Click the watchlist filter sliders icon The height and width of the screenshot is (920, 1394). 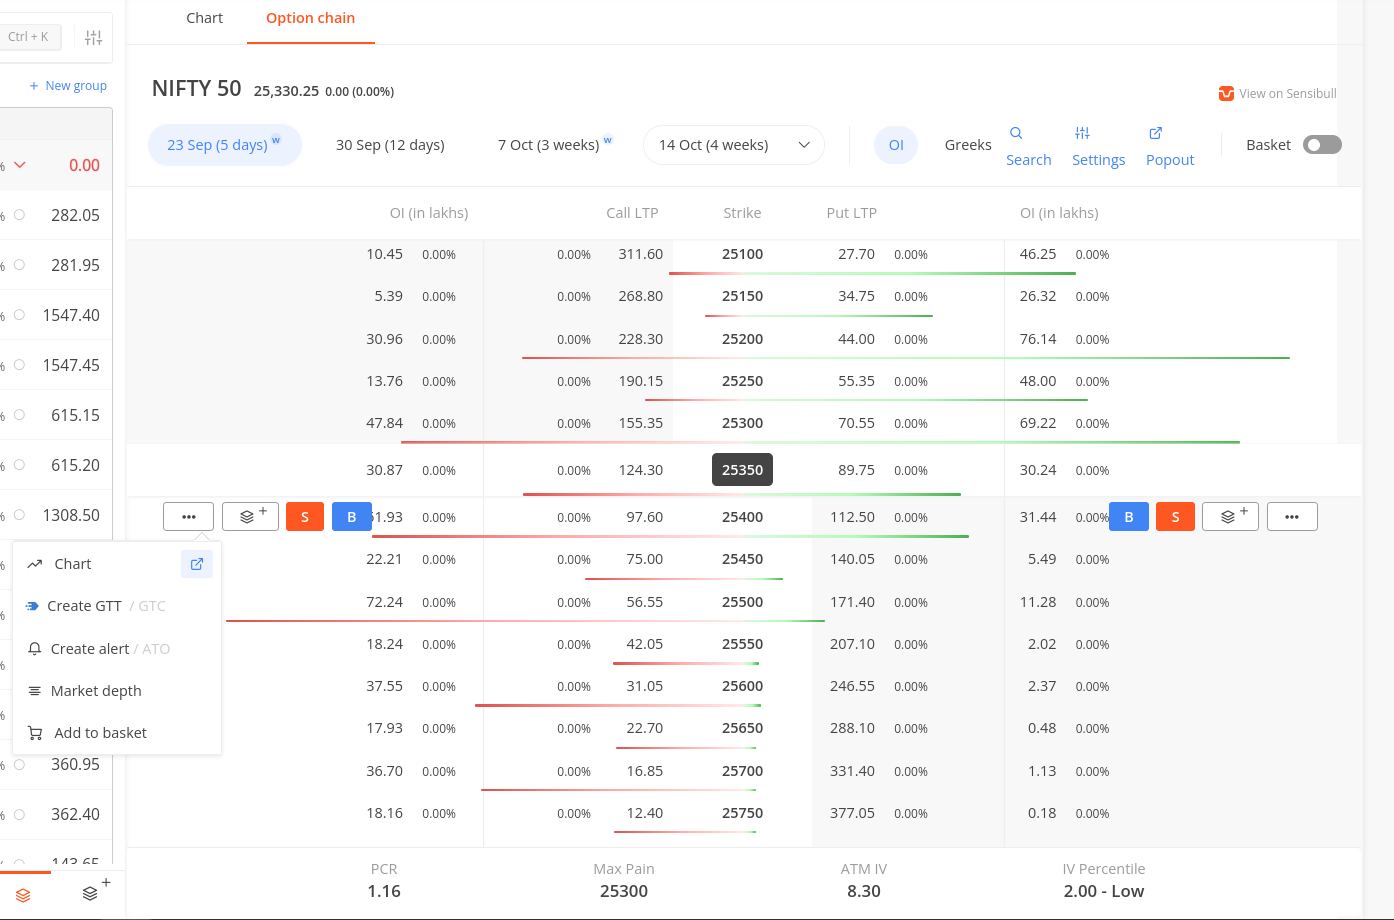pyautogui.click(x=94, y=38)
